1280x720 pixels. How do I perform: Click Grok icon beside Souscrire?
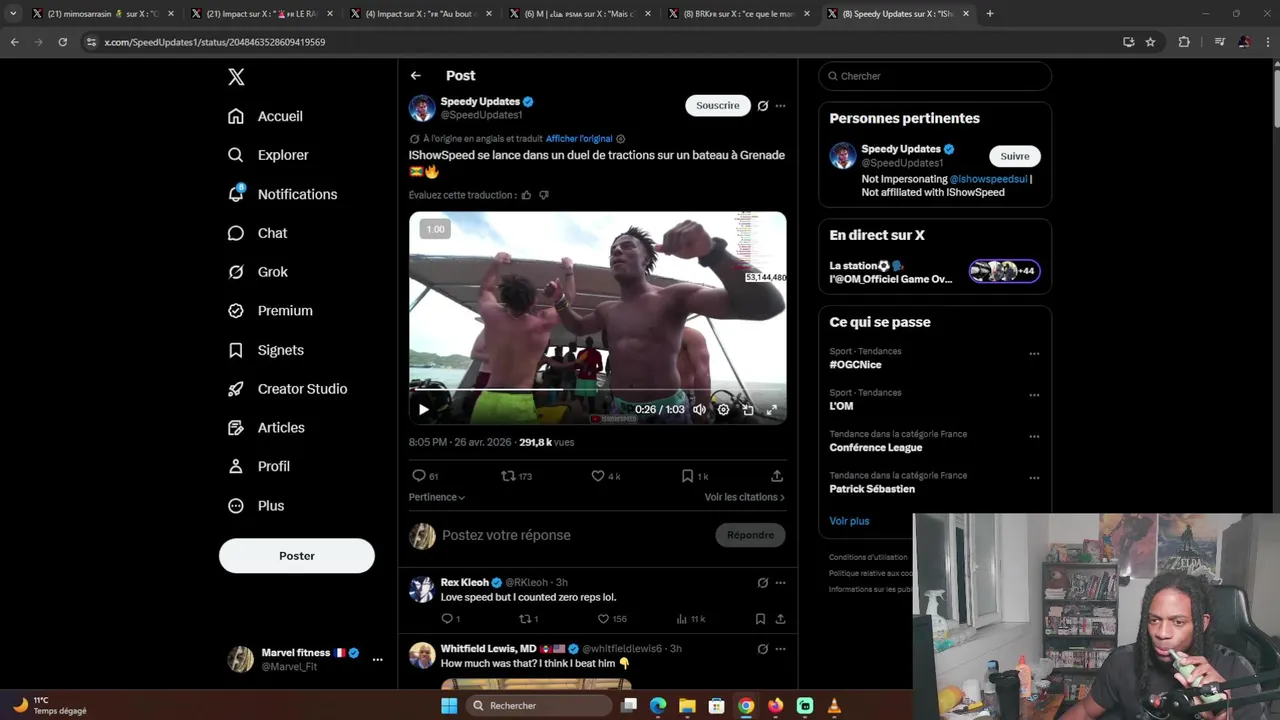pos(763,106)
